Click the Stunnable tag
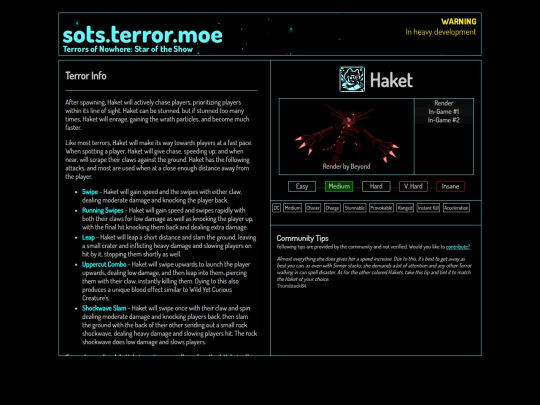 [x=355, y=208]
